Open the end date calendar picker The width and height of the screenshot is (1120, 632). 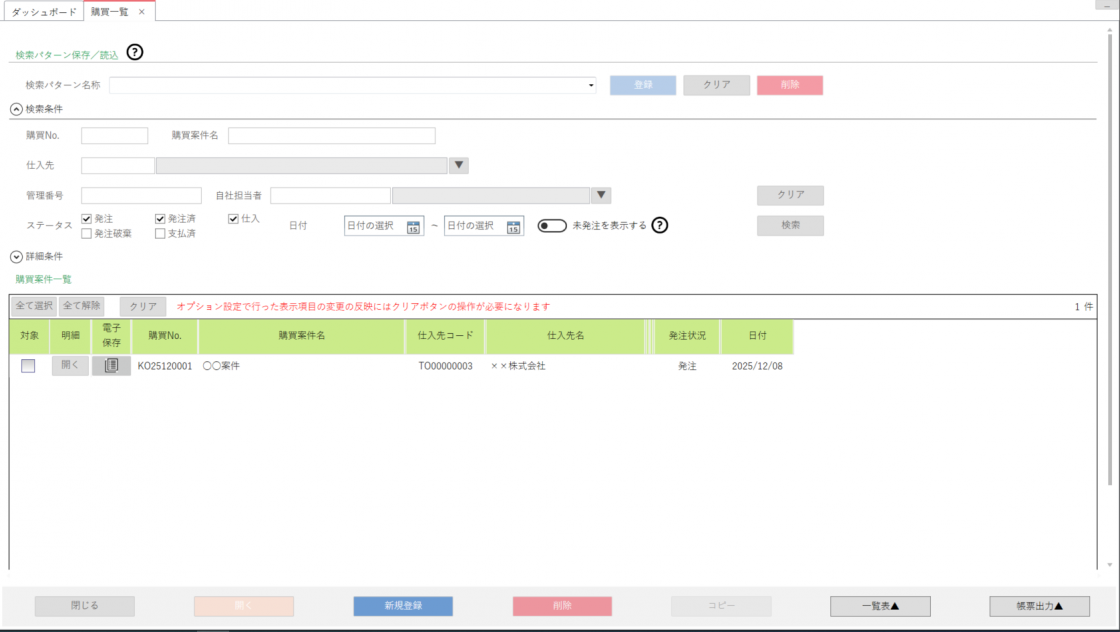click(x=513, y=227)
